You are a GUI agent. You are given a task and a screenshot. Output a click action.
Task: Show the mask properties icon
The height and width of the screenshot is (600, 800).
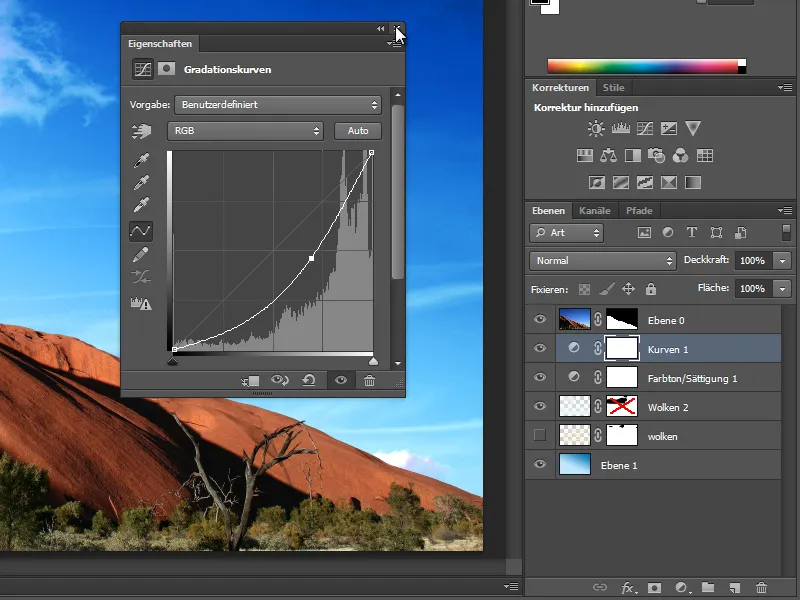pos(166,68)
